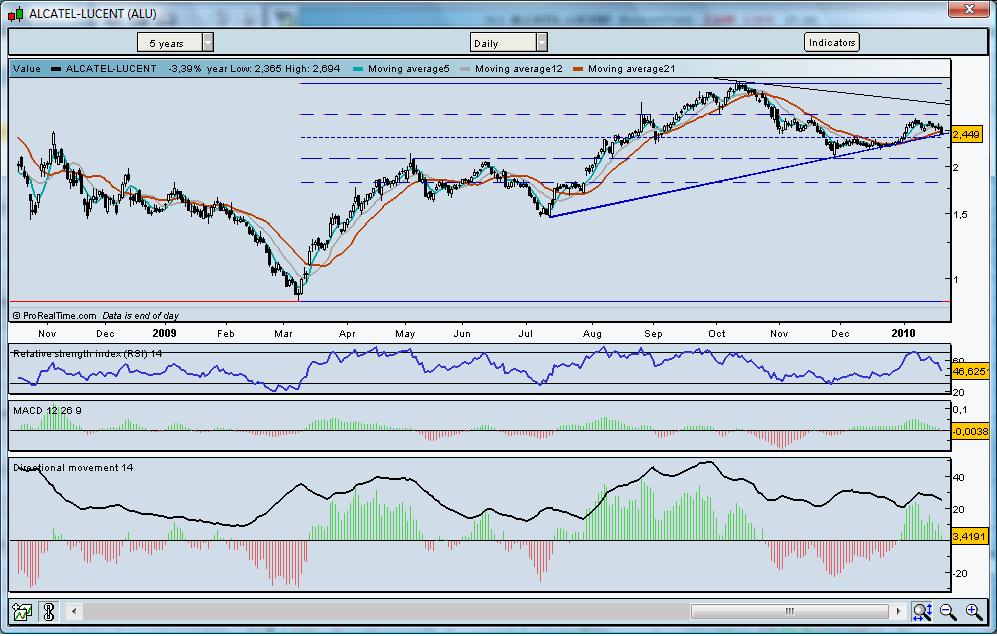Viewport: 997px width, 636px height.
Task: Click the Indicators button
Action: click(831, 42)
